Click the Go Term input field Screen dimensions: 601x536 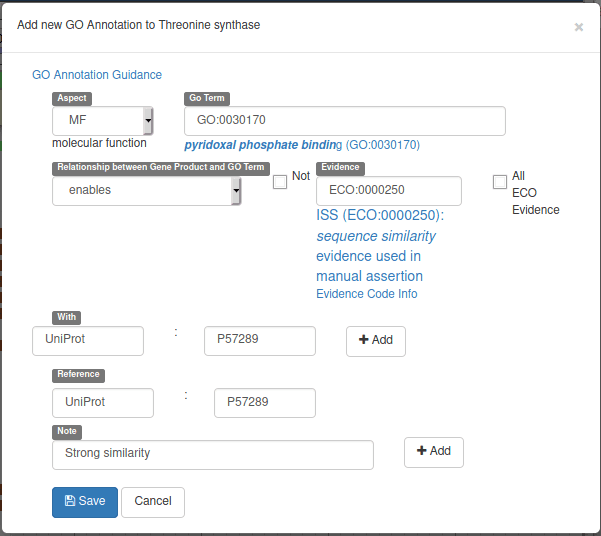pos(344,121)
